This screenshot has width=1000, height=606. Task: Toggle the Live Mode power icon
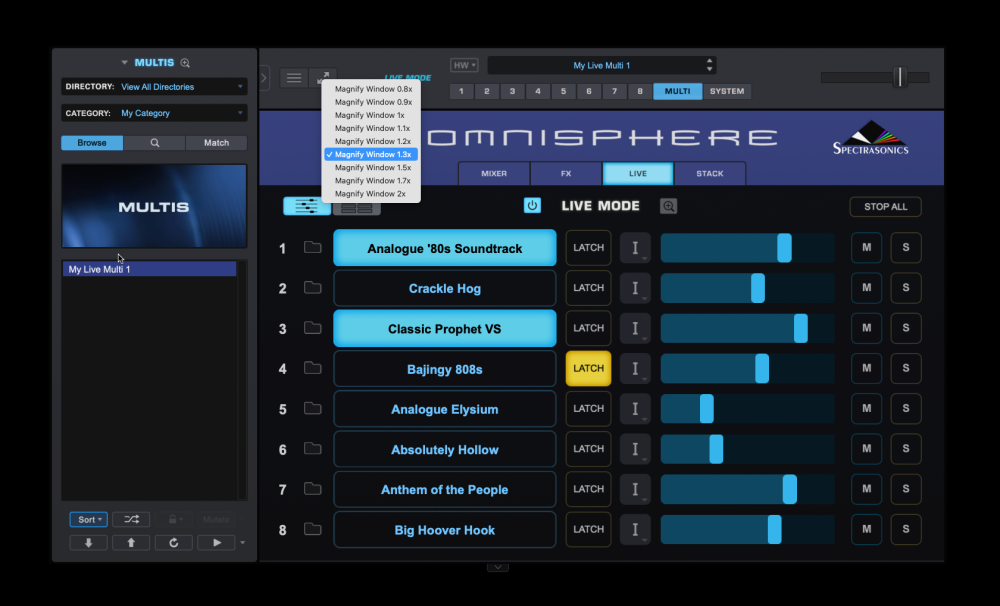pyautogui.click(x=532, y=205)
